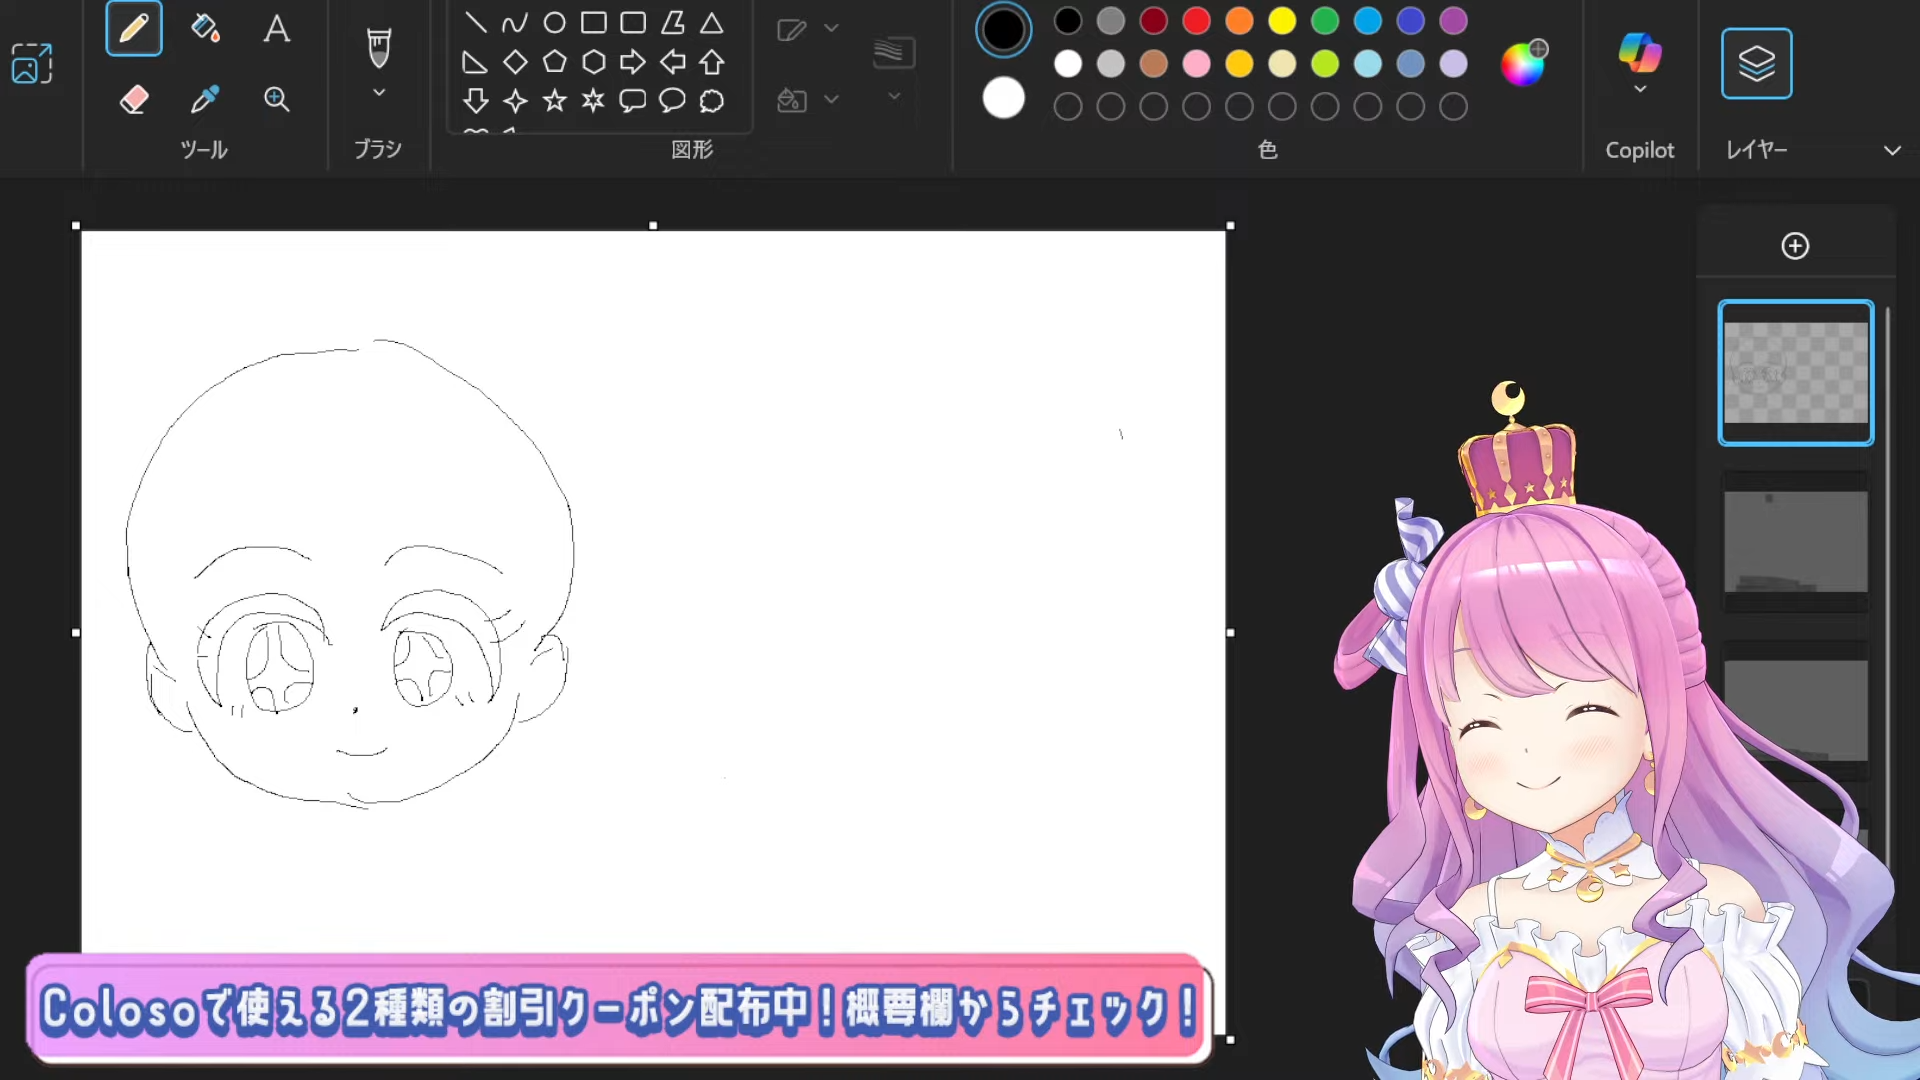Select the Fill bucket tool
Viewport: 1920px width, 1080px height.
tap(205, 28)
